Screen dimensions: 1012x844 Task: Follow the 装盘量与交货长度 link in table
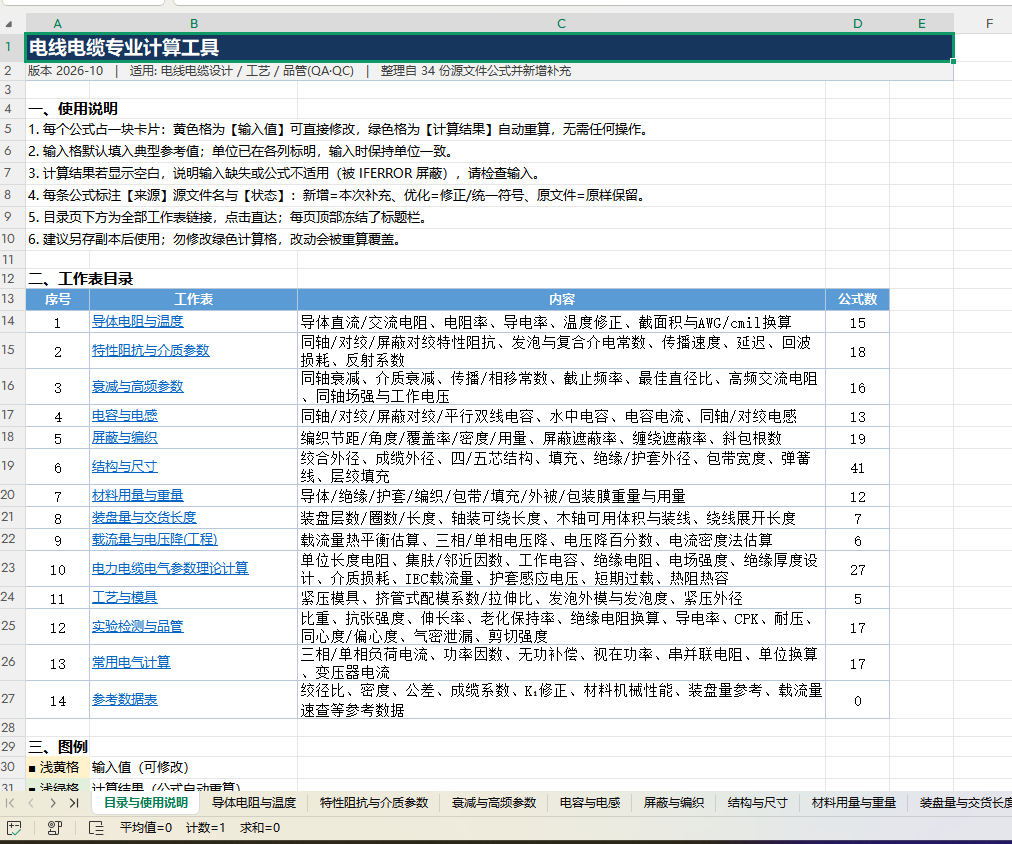click(144, 517)
